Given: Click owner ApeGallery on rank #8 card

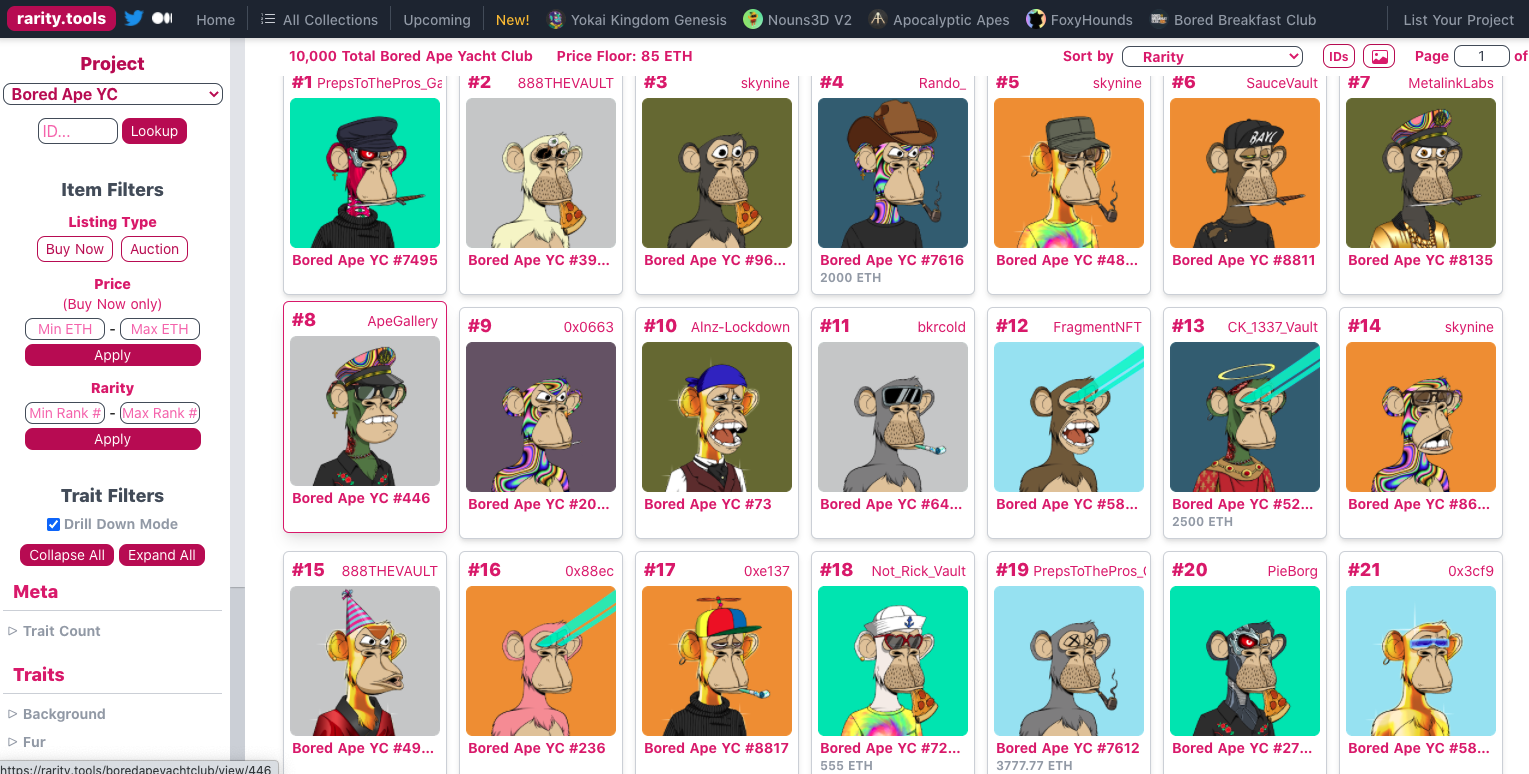Looking at the screenshot, I should click(x=403, y=321).
